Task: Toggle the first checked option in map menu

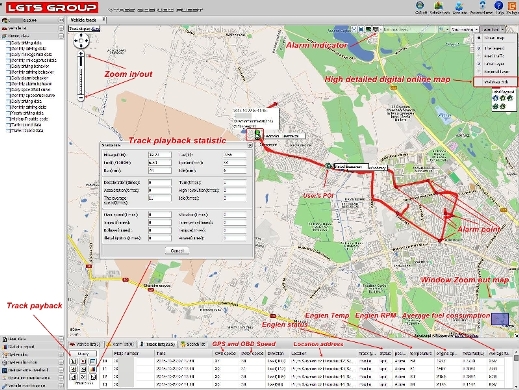Action: pos(479,48)
